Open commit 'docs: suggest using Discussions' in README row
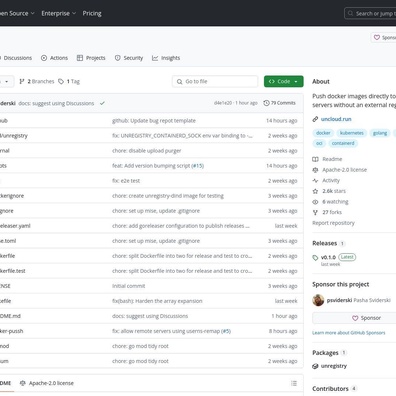The height and width of the screenshot is (396, 396). [x=150, y=316]
